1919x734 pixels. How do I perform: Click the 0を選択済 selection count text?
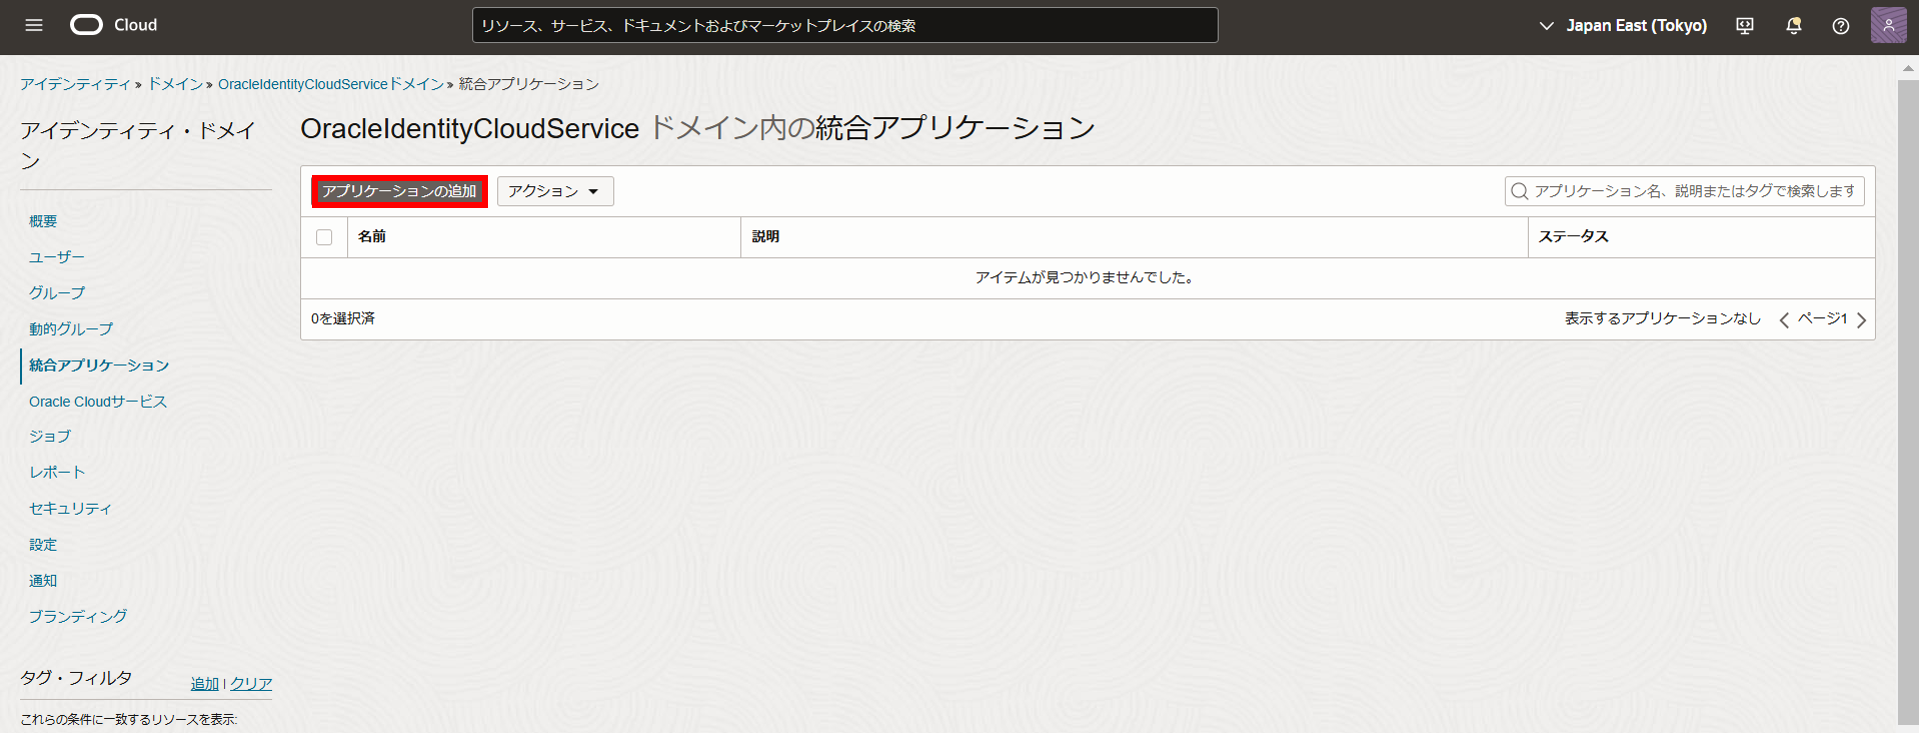coord(343,319)
